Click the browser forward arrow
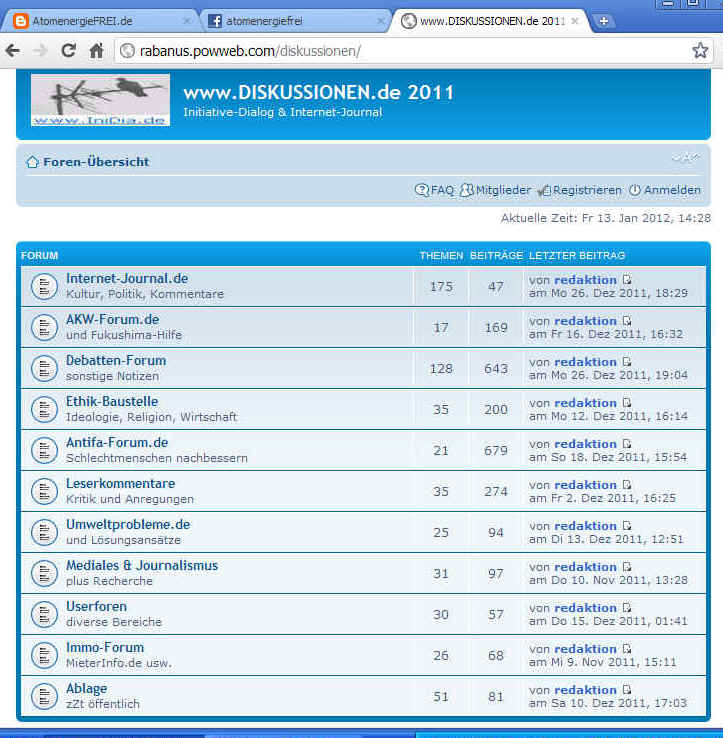This screenshot has width=723, height=738. coord(41,50)
